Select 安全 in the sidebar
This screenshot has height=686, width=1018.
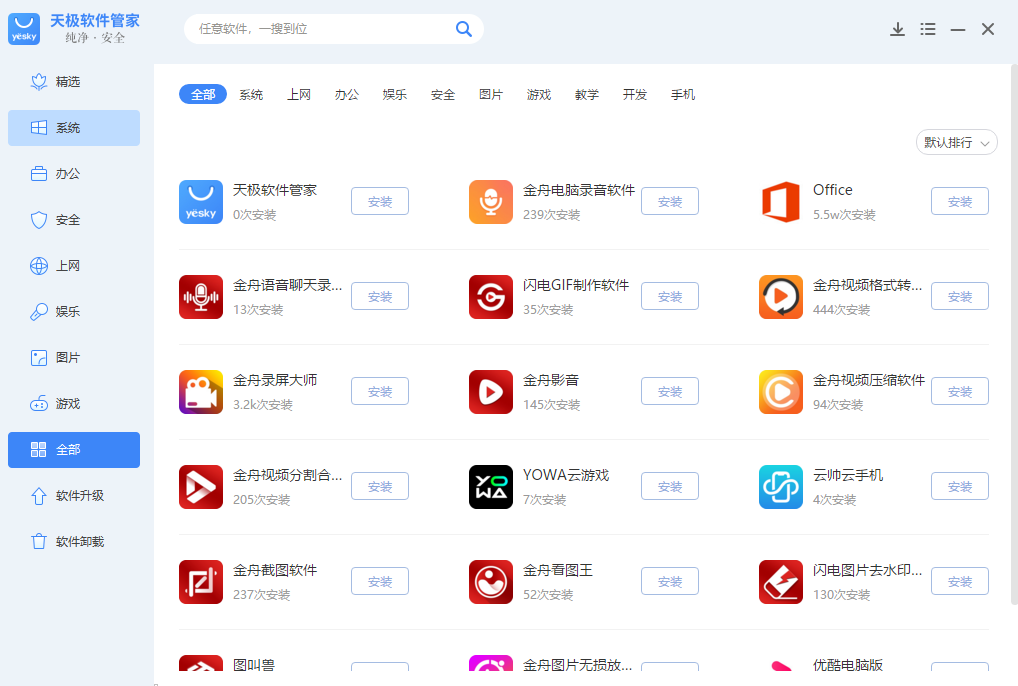74,220
